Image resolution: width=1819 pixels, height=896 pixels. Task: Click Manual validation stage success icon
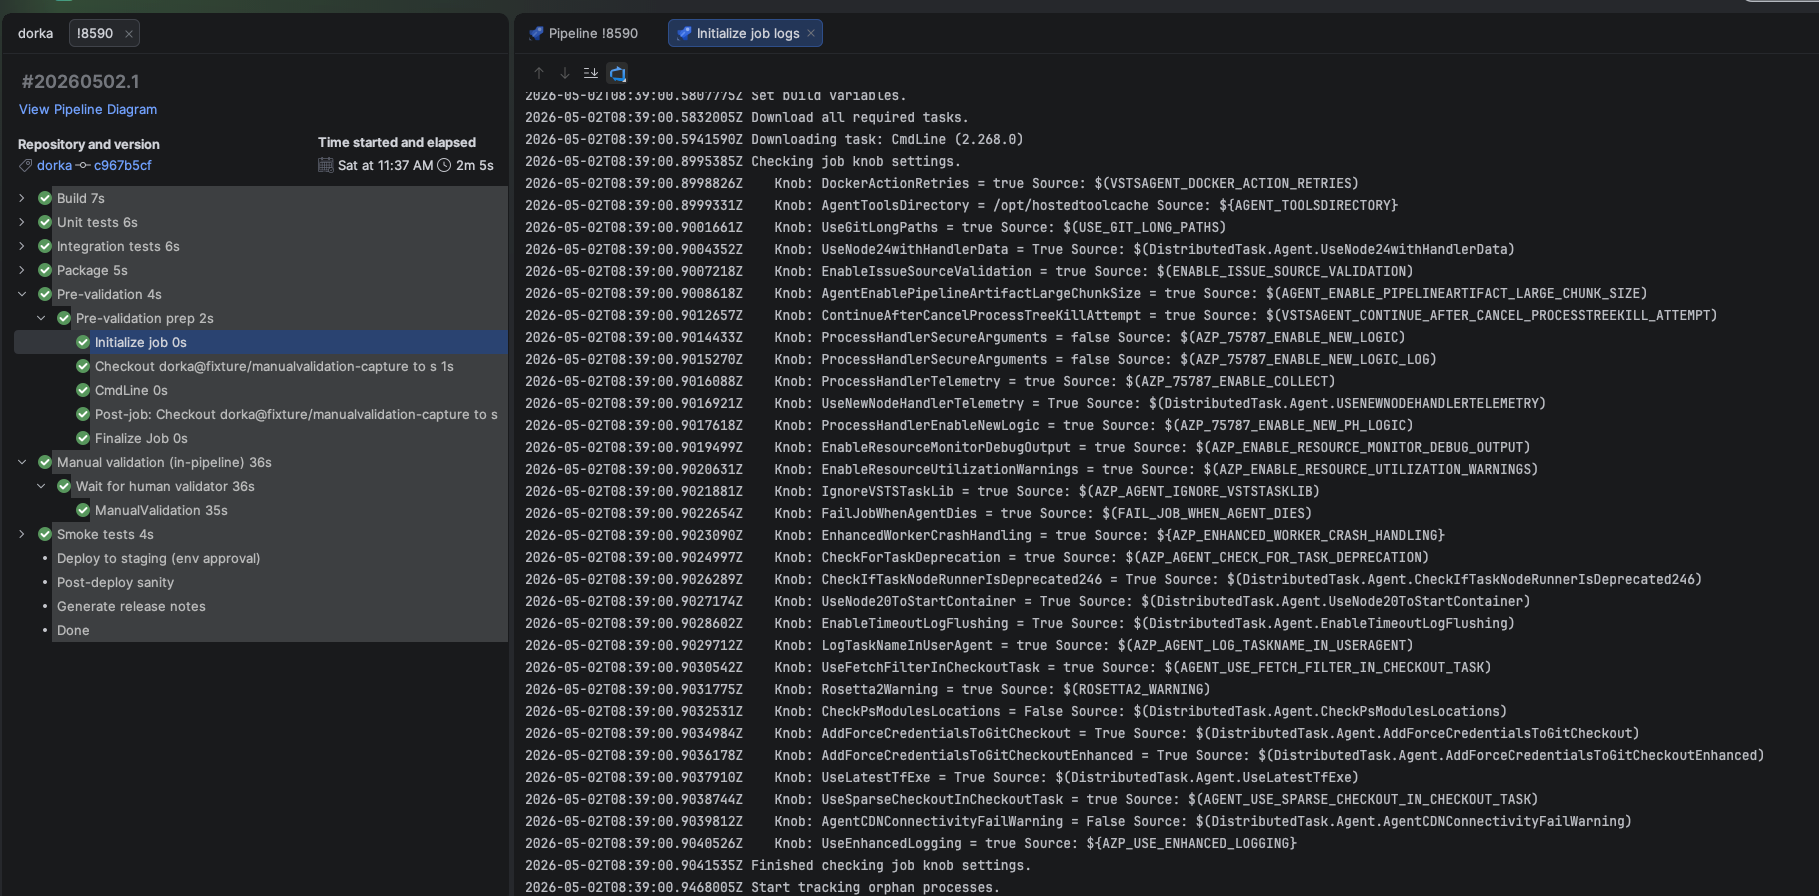(45, 462)
